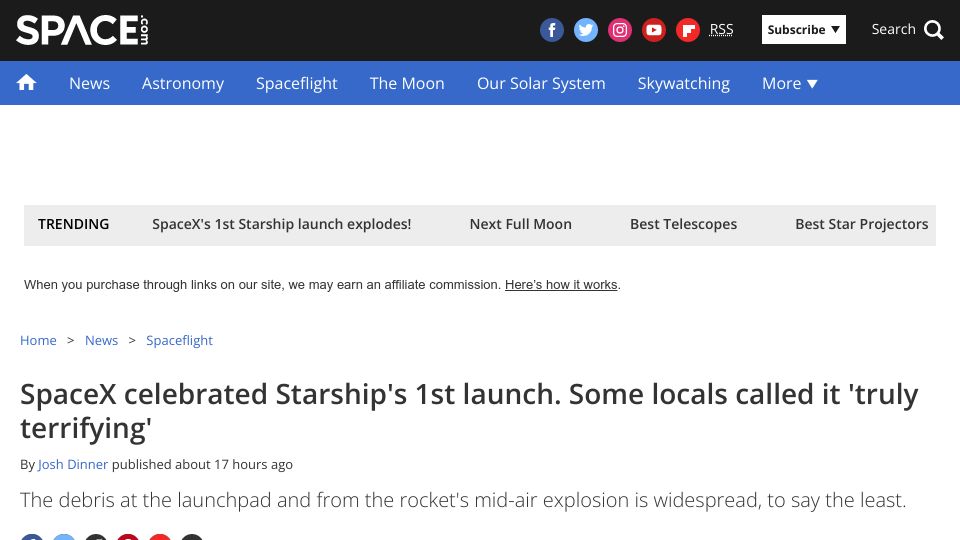Screen dimensions: 960x540
Task: Expand the More navigation dropdown
Action: pyautogui.click(x=789, y=83)
